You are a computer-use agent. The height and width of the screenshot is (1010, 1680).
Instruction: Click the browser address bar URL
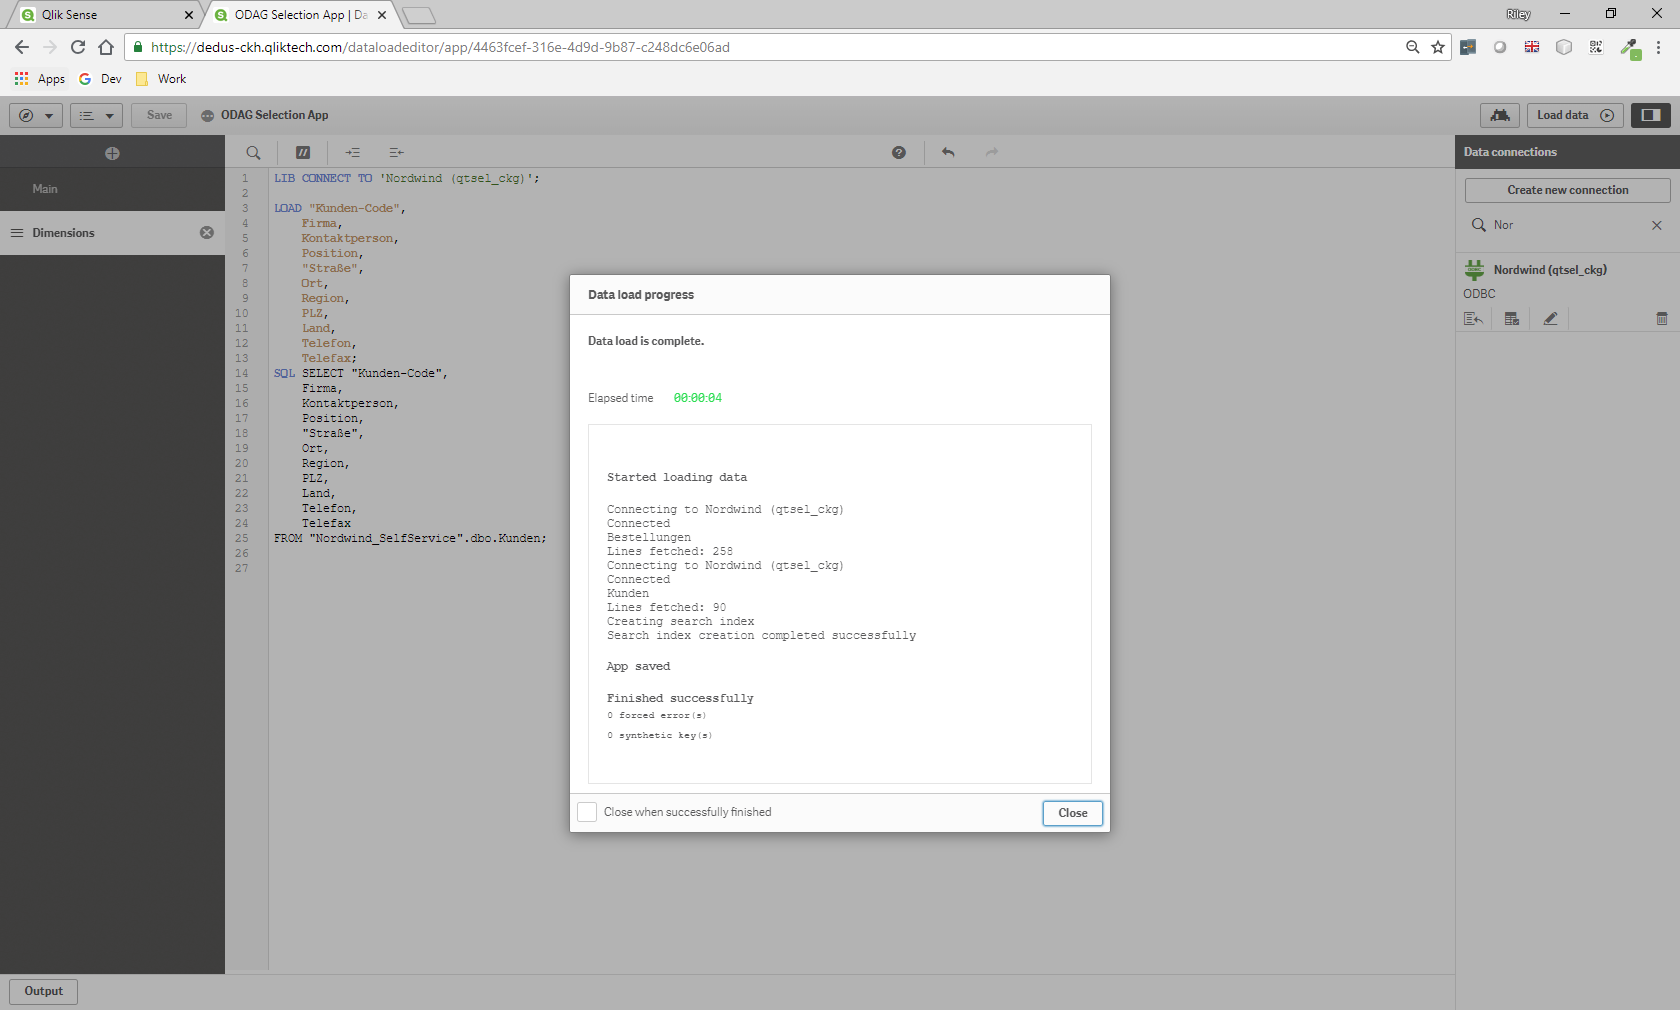440,47
